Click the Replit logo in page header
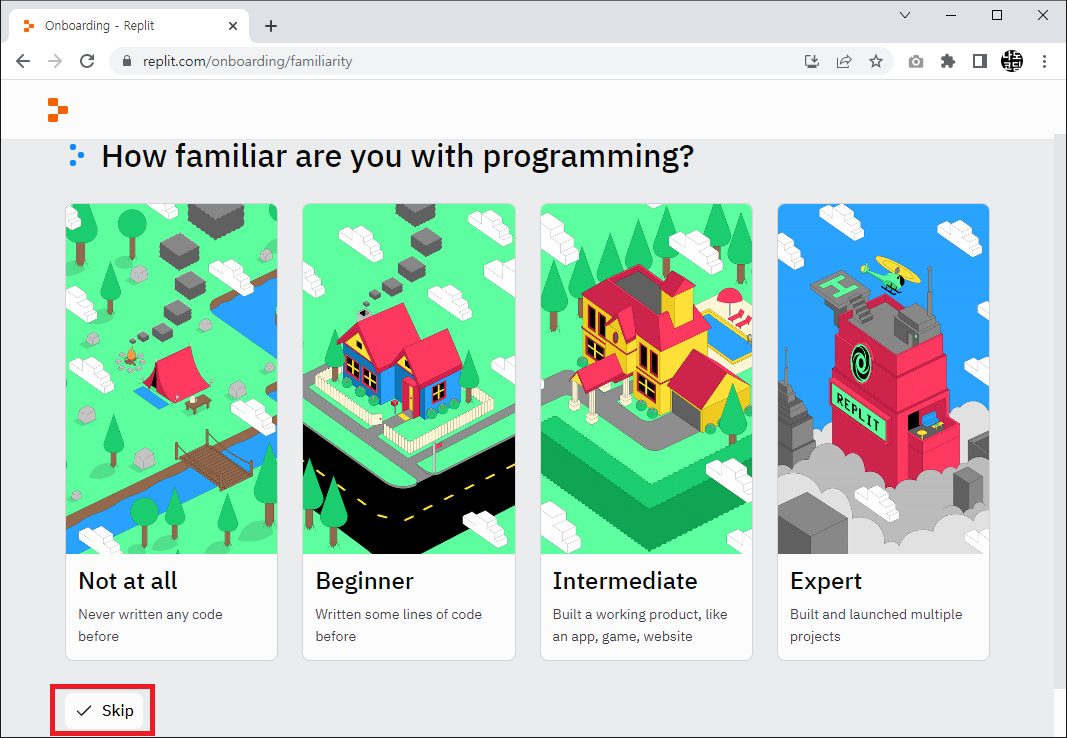 point(58,110)
